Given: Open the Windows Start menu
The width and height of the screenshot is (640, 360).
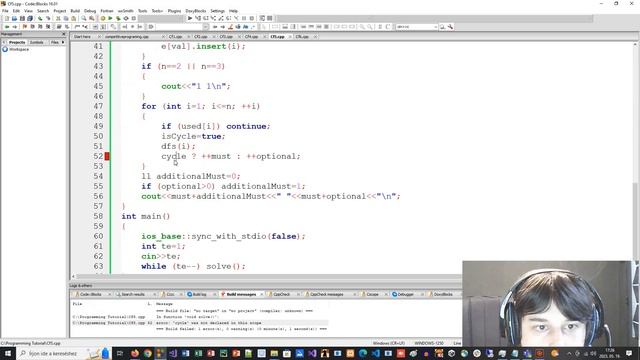Looking at the screenshot, I should click(7, 353).
